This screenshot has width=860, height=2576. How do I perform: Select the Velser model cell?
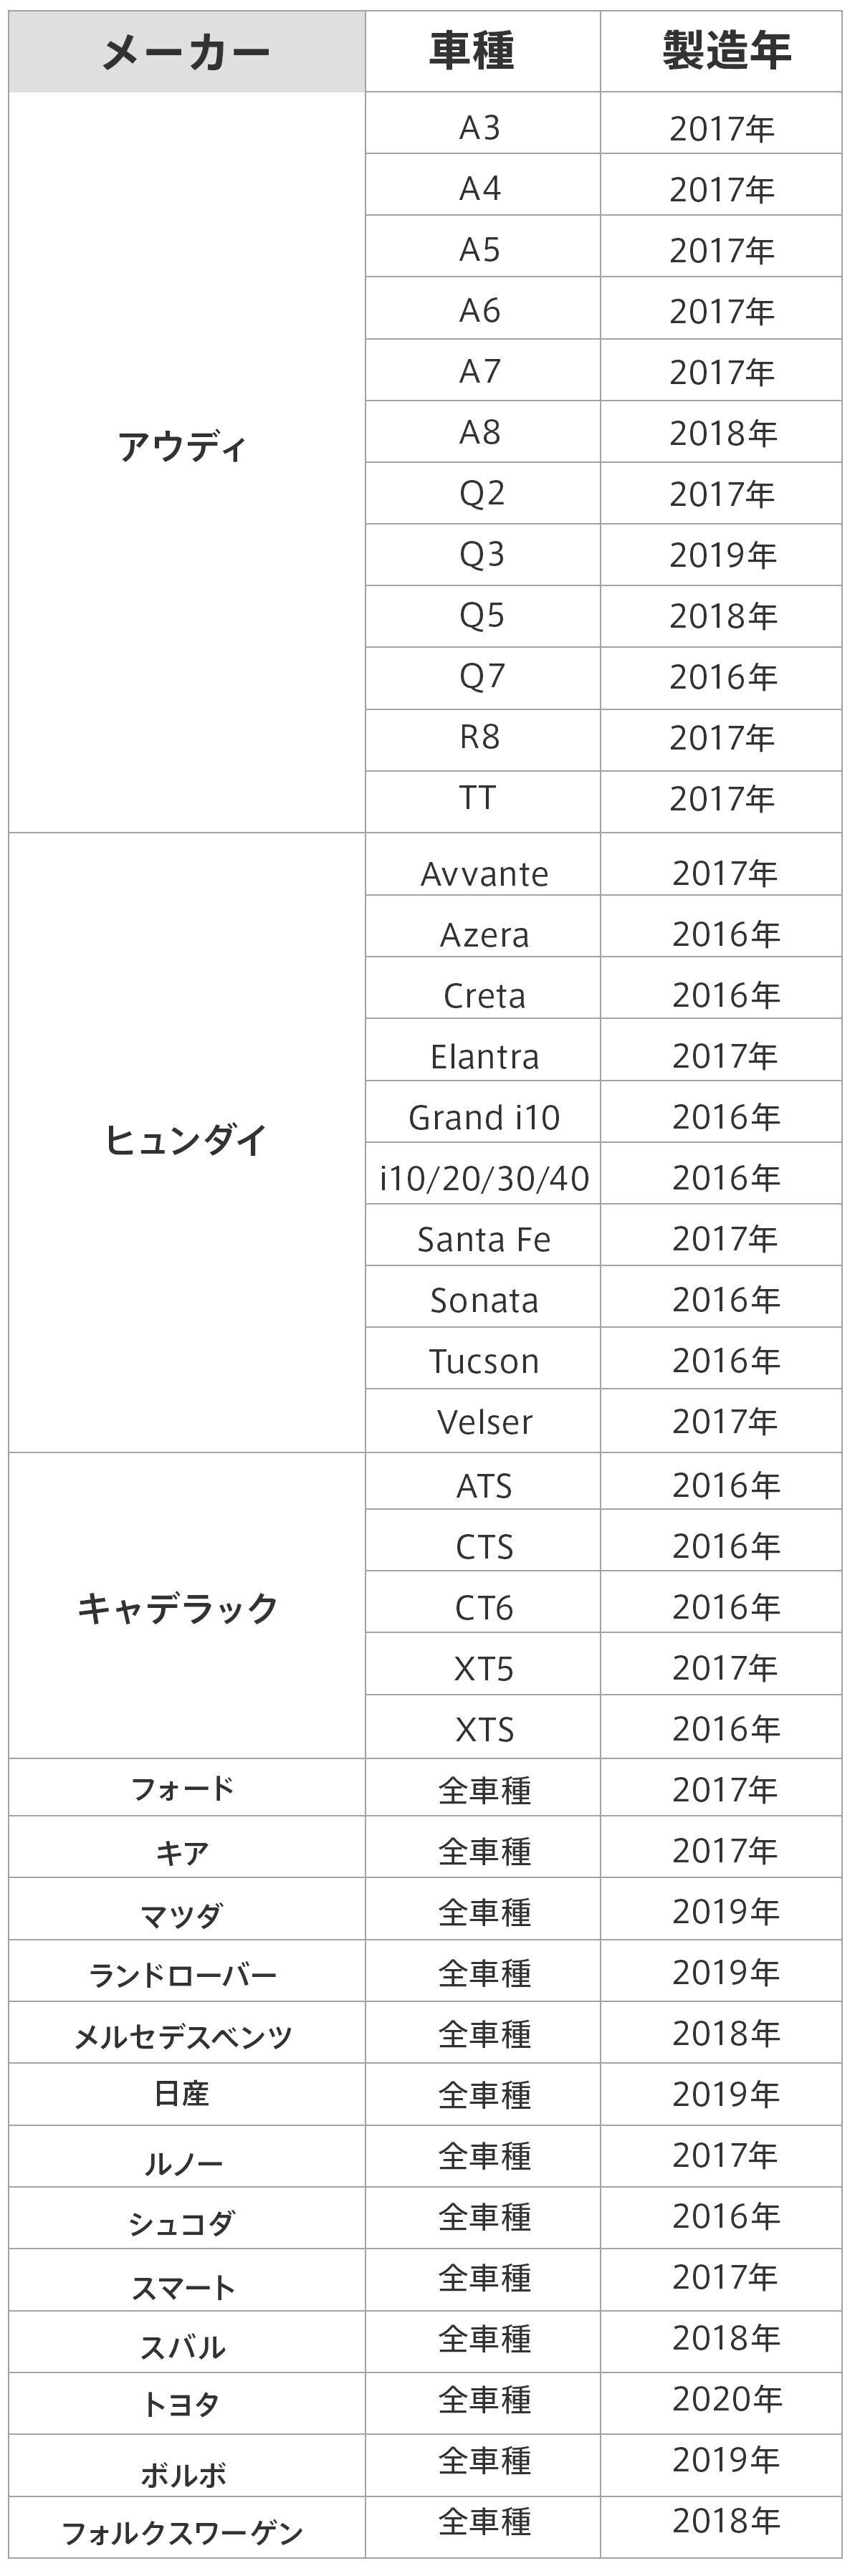click(484, 1422)
